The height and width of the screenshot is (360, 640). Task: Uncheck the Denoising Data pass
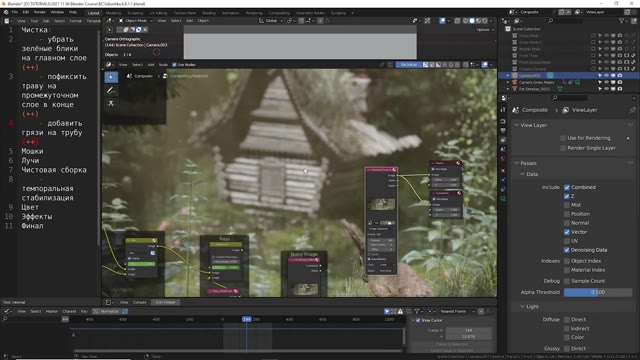pos(567,250)
